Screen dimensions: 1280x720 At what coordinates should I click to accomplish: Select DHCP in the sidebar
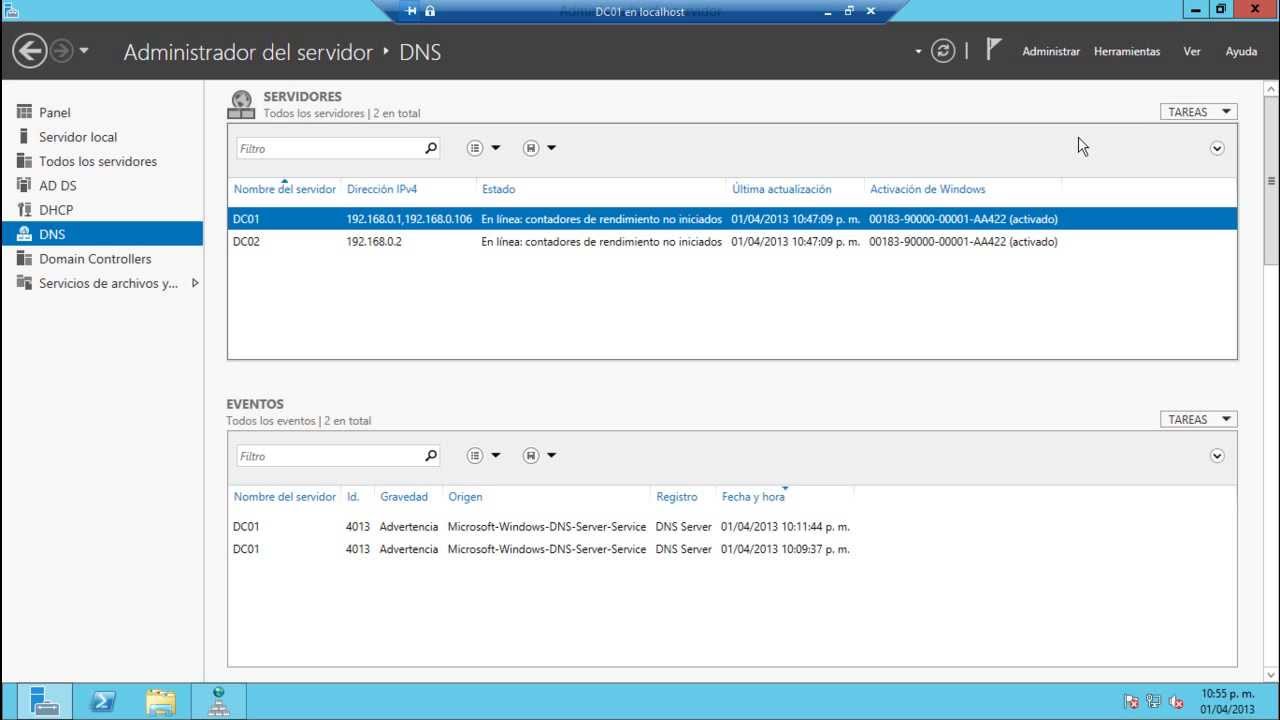click(102, 210)
